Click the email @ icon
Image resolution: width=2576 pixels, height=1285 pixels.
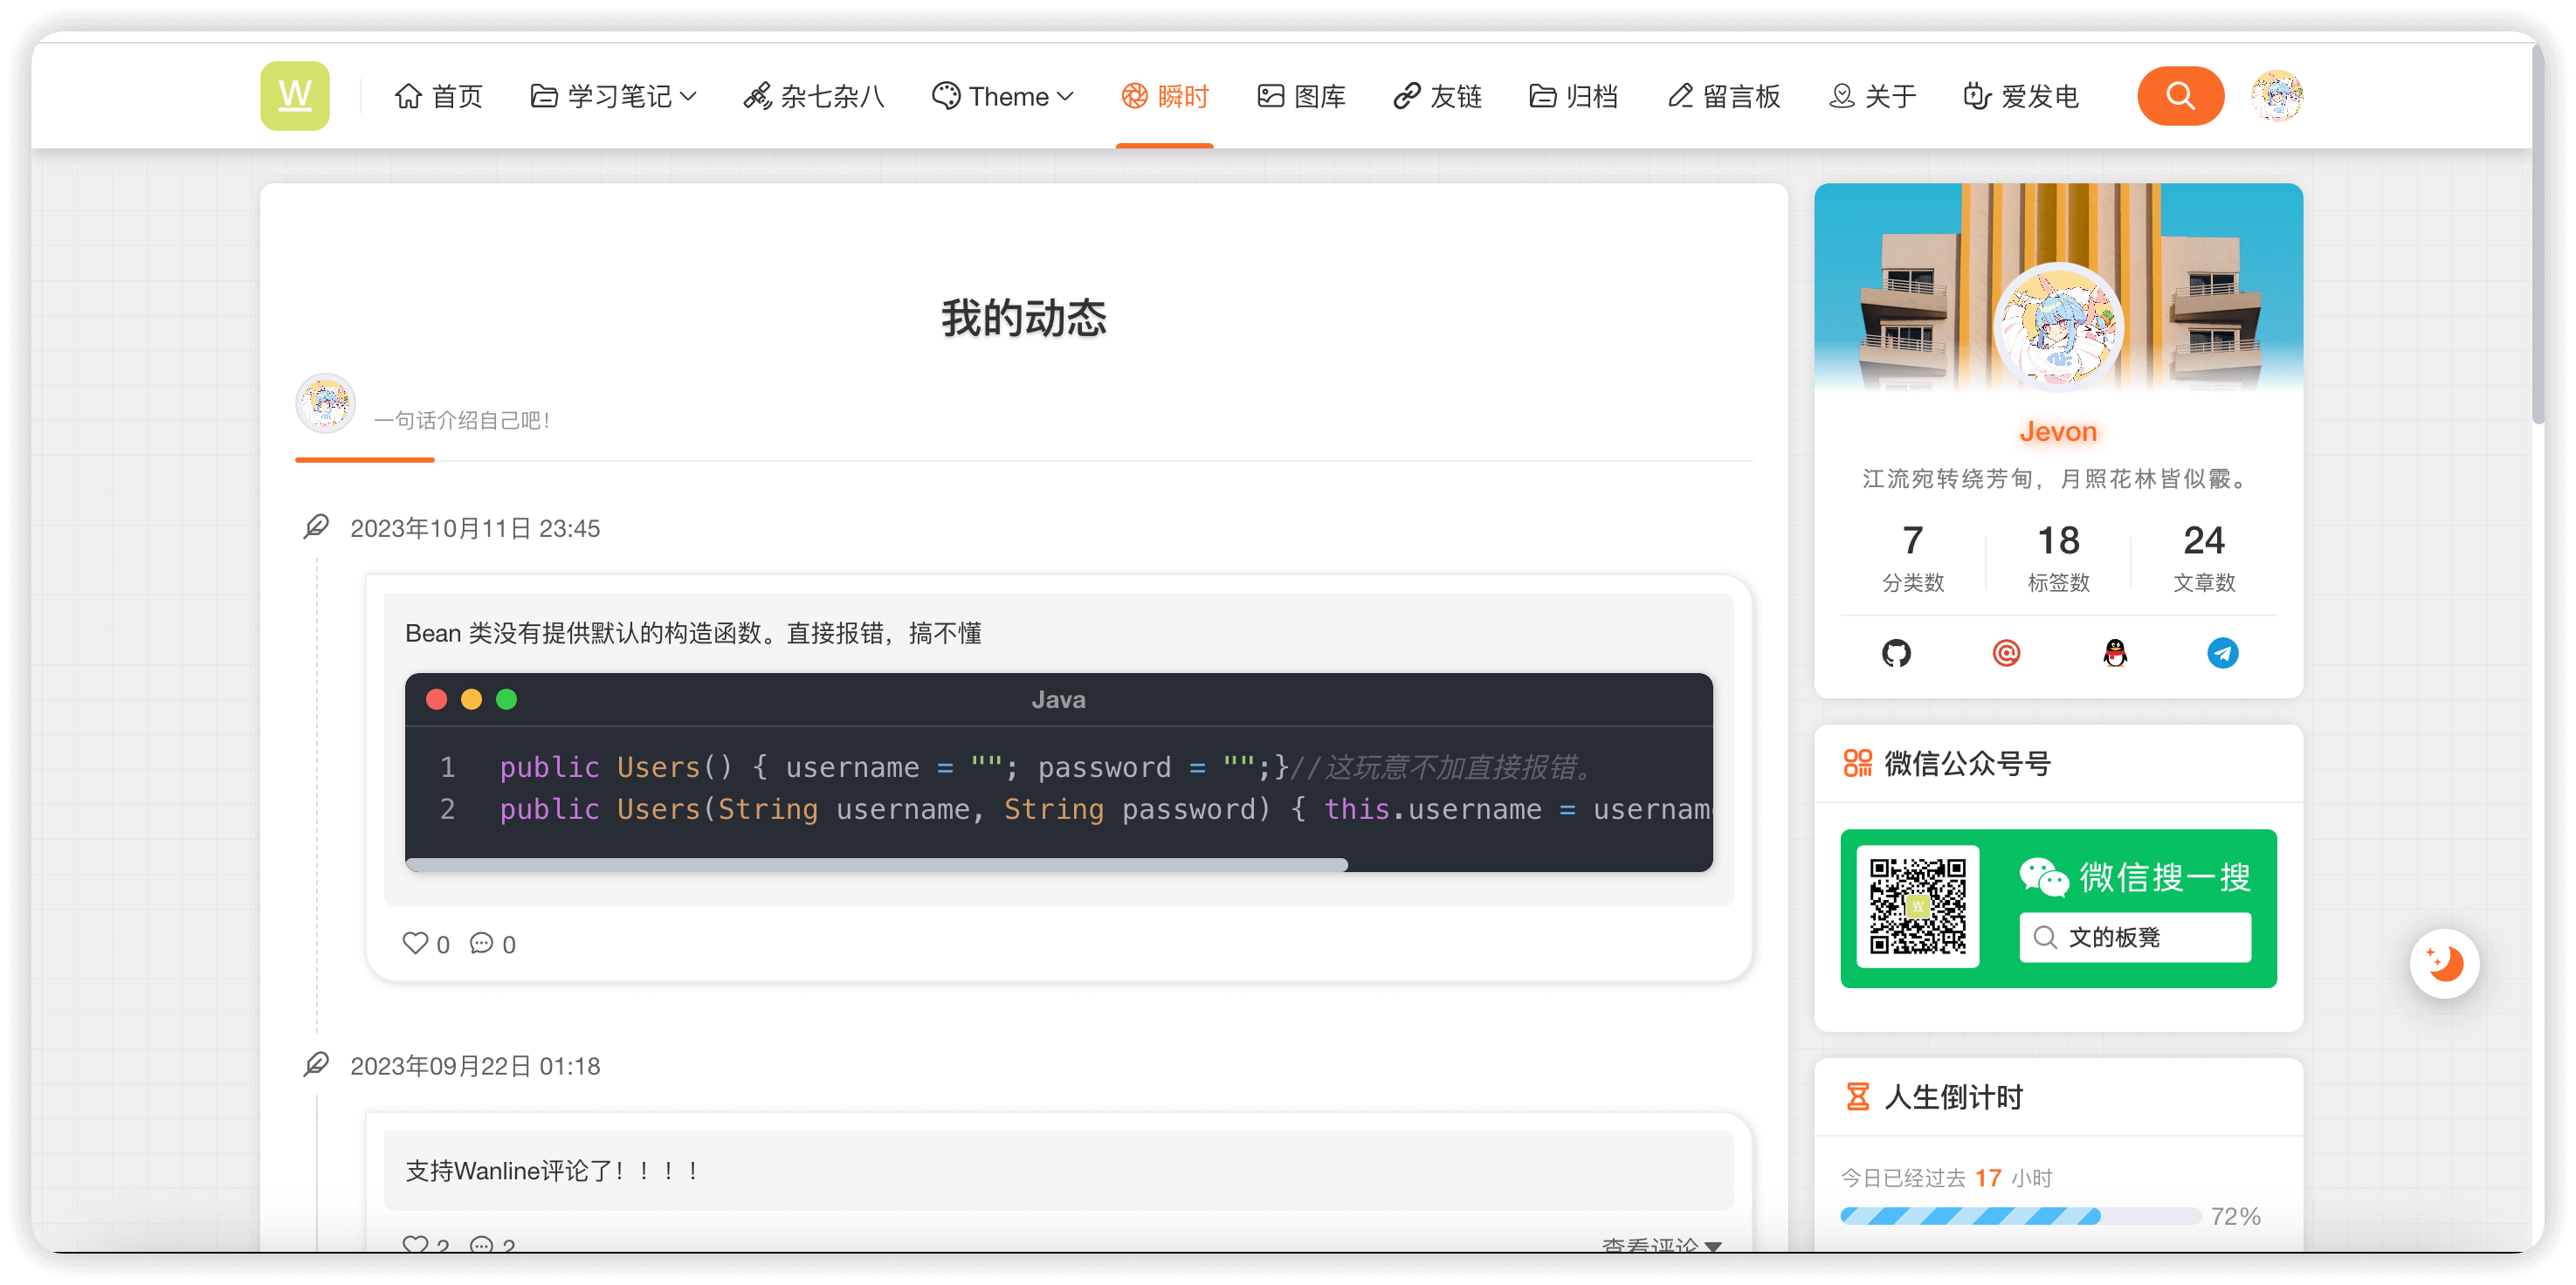[x=2006, y=653]
